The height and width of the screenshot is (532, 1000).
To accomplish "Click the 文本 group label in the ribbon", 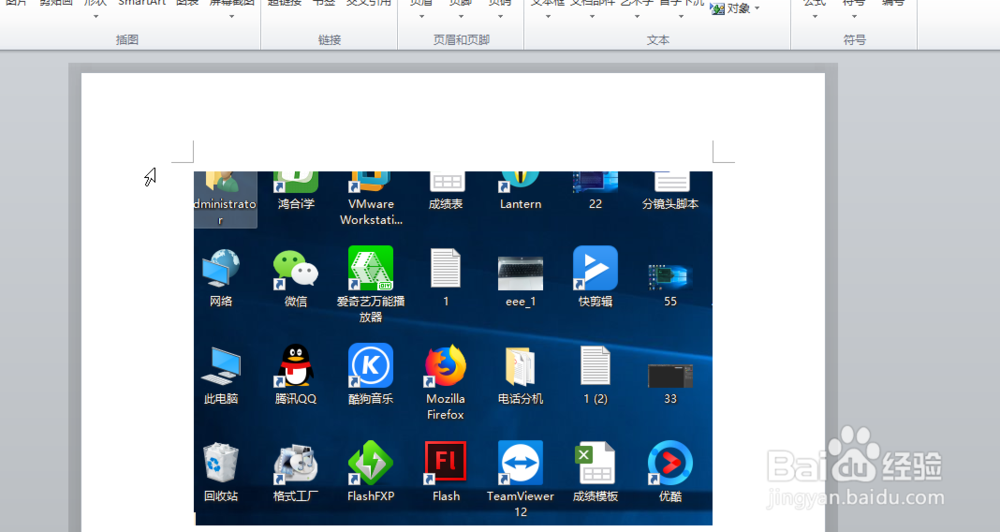I will (658, 40).
